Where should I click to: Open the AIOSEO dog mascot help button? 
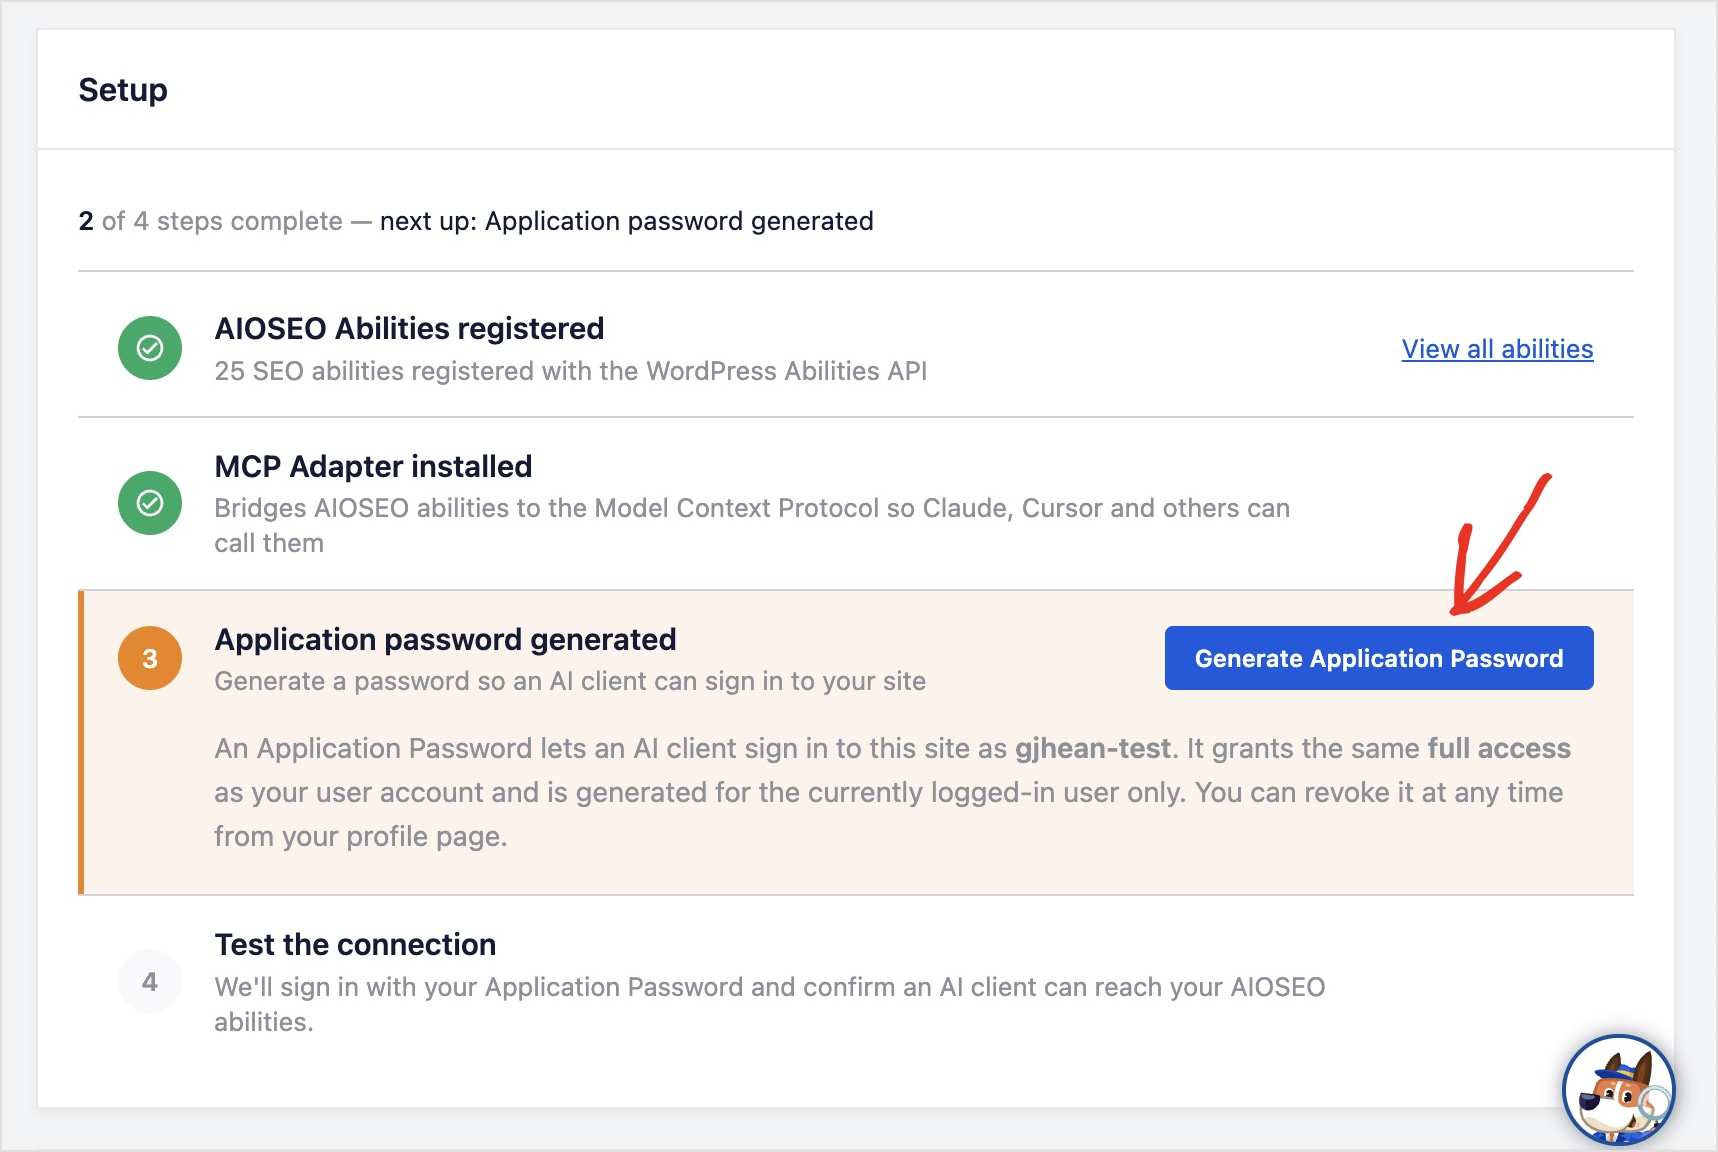coord(1618,1090)
